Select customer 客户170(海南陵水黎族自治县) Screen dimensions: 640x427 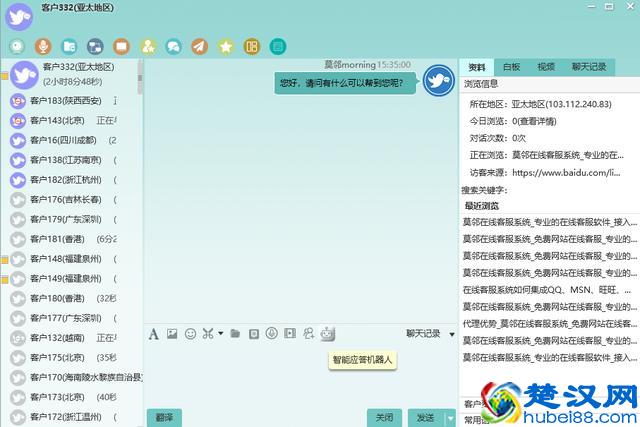(75, 377)
